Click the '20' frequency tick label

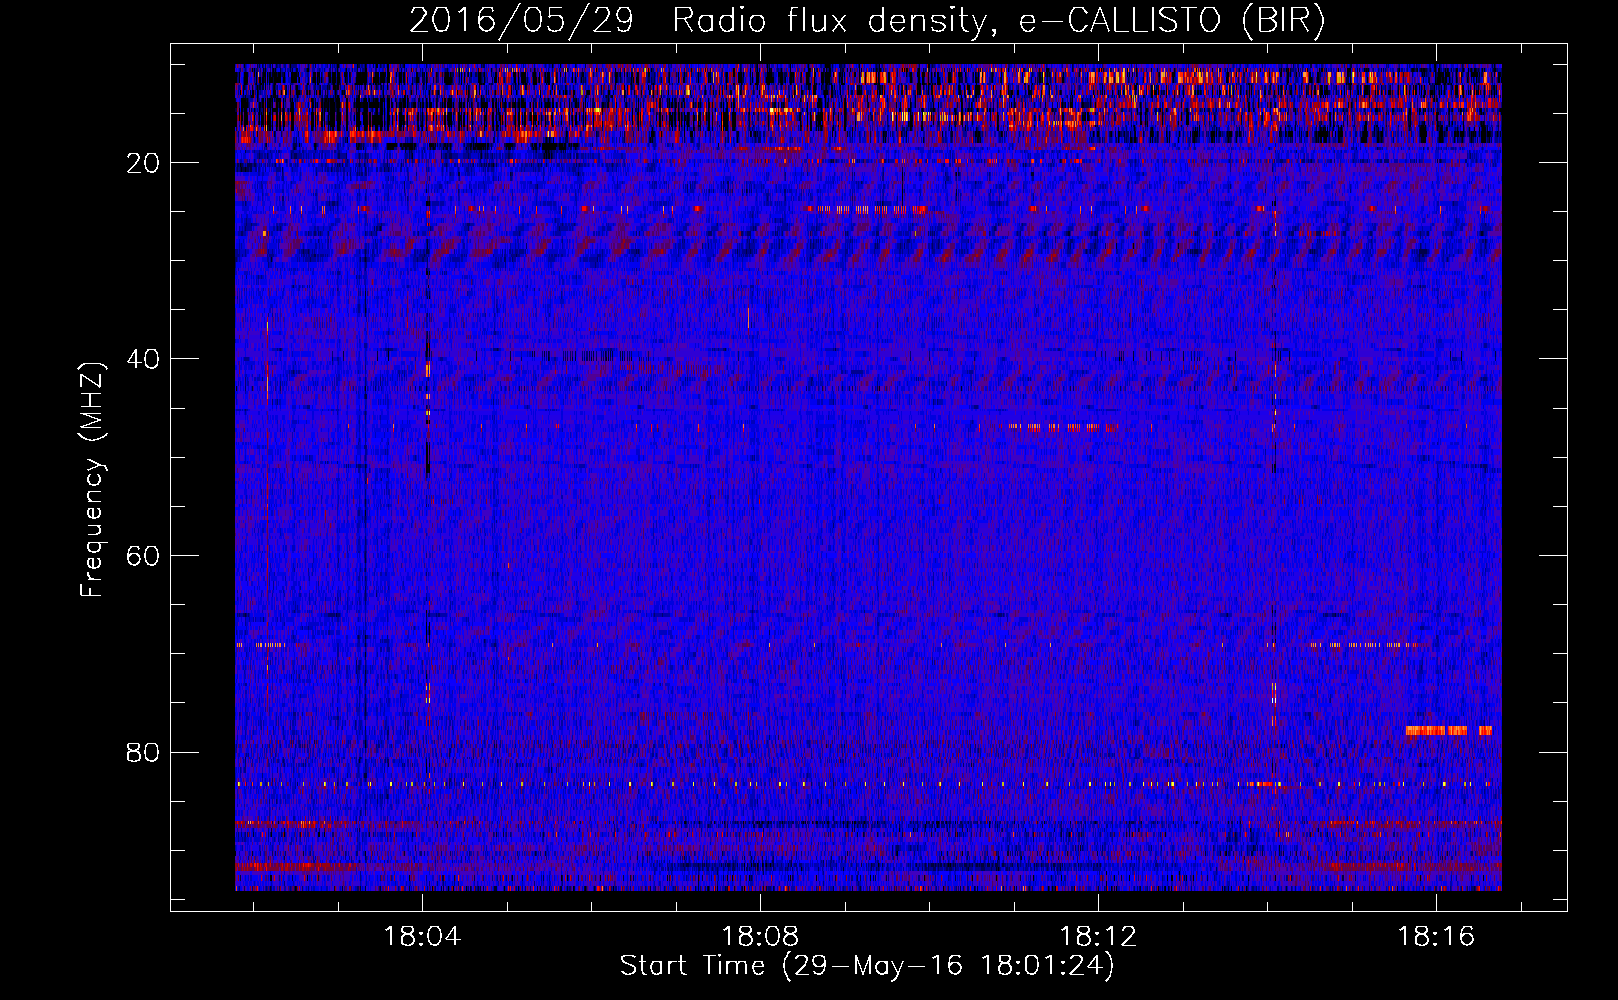144,163
